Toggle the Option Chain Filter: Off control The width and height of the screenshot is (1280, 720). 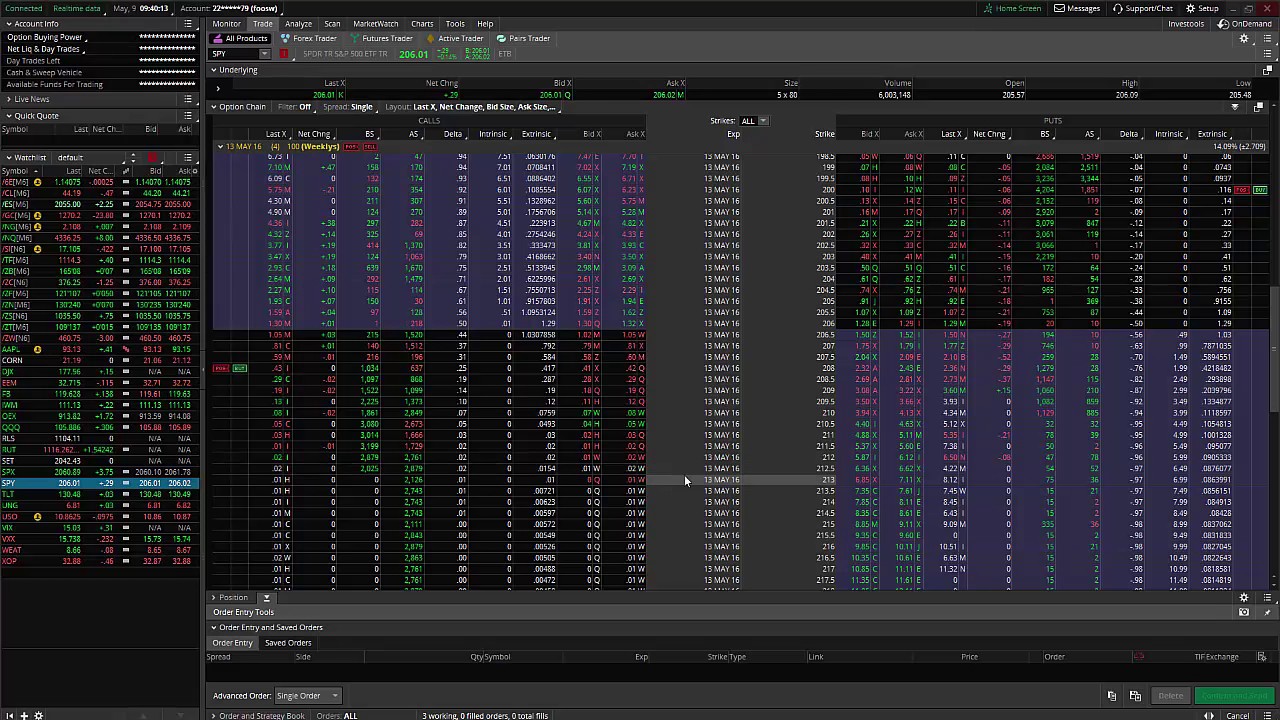point(294,107)
